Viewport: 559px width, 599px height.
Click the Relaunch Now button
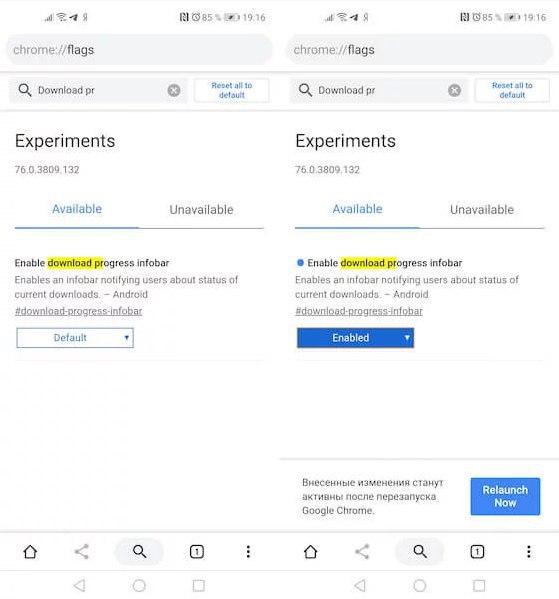pos(505,496)
